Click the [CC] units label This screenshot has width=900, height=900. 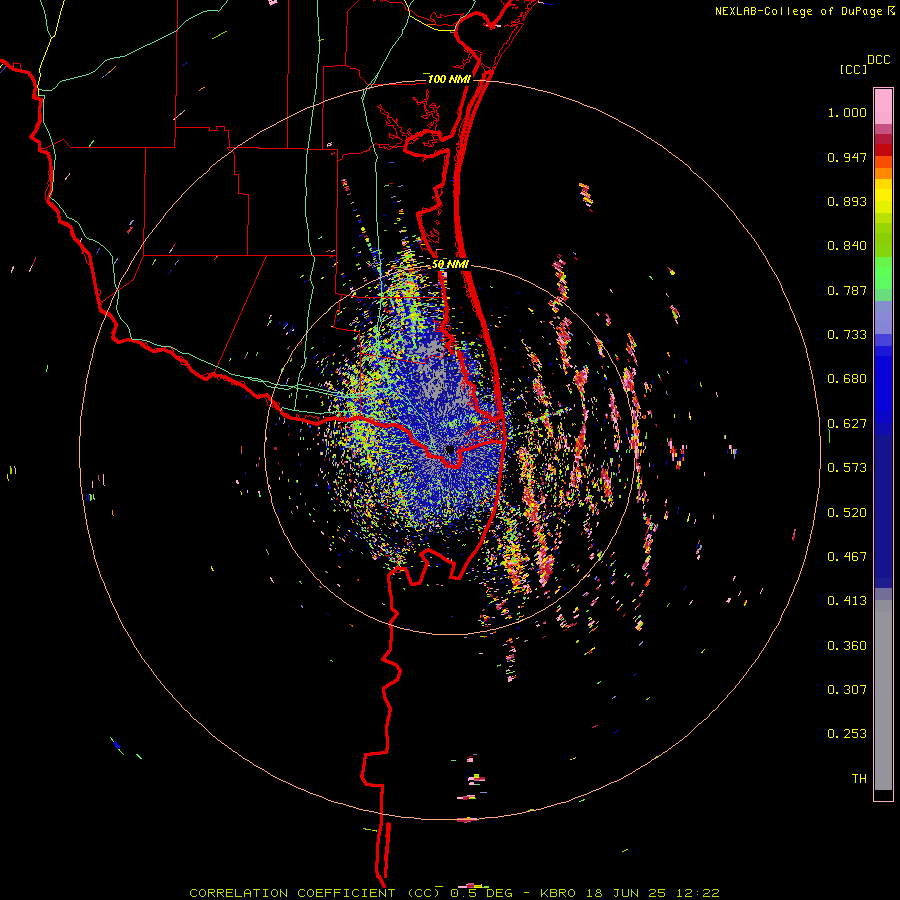coord(853,69)
